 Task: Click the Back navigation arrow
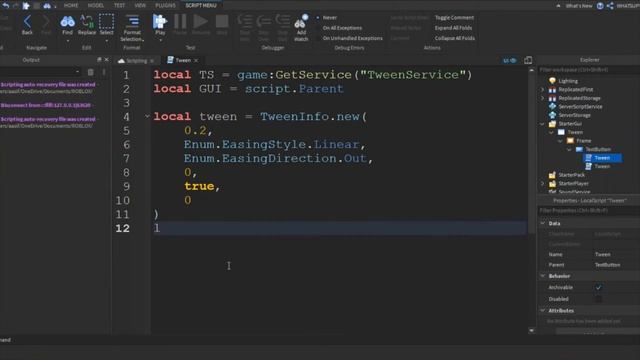[x=27, y=21]
